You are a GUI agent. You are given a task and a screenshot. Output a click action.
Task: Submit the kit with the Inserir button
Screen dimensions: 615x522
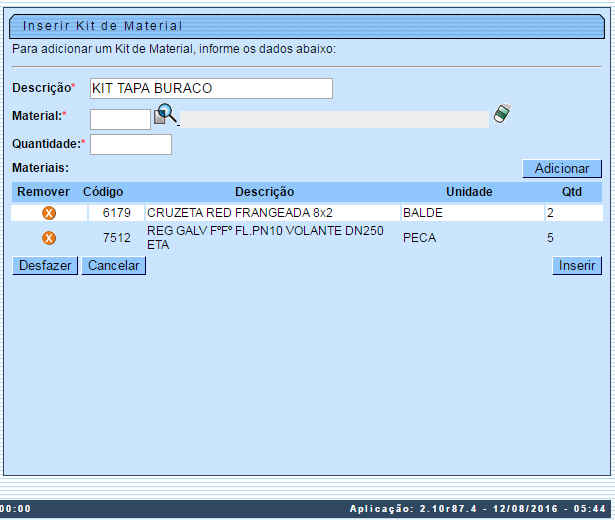tap(577, 266)
